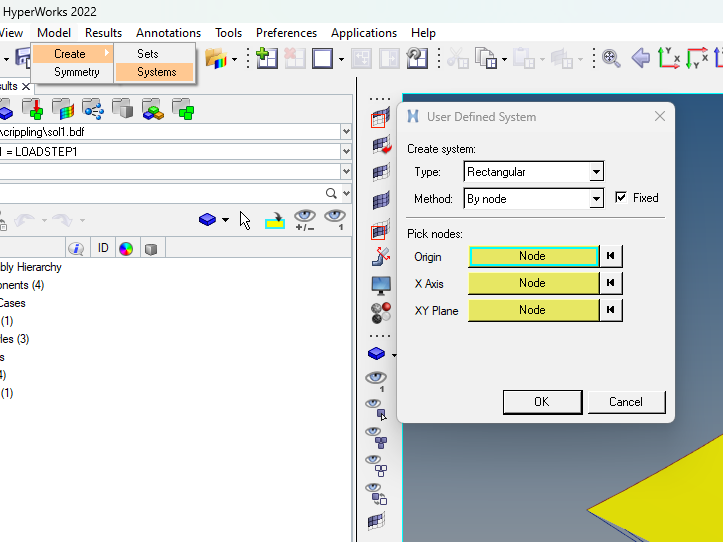The image size is (723, 542).
Task: Open the Tools menu
Action: click(x=228, y=33)
